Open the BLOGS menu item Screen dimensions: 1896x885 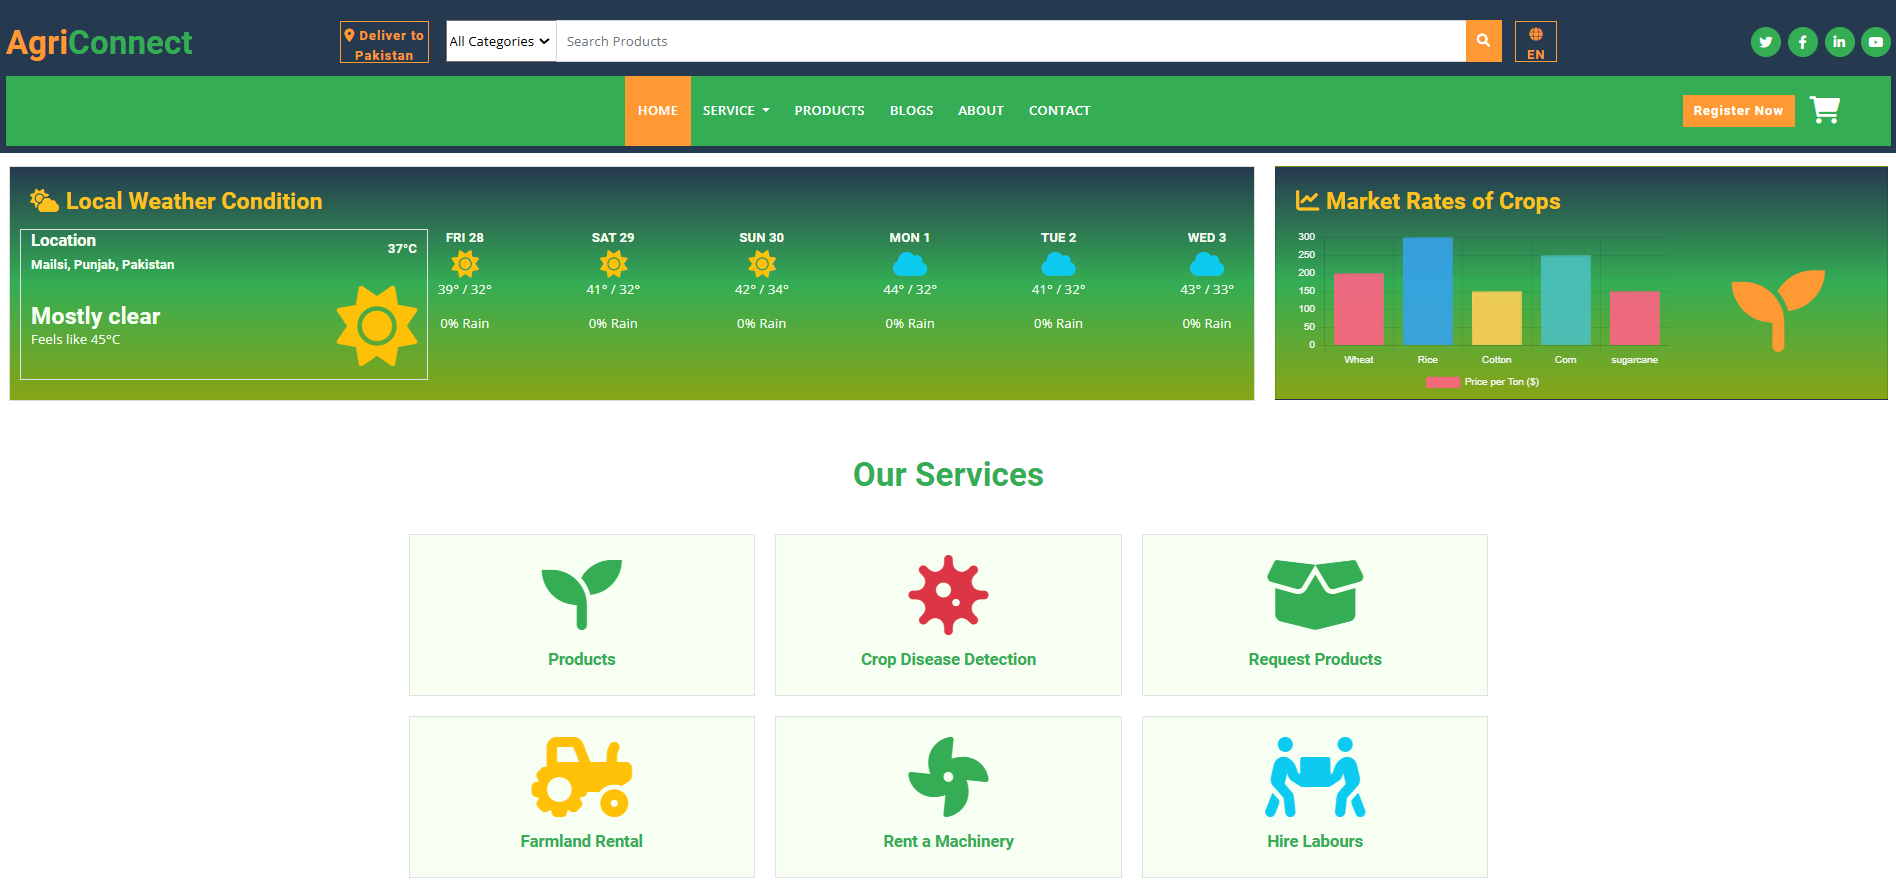tap(911, 111)
